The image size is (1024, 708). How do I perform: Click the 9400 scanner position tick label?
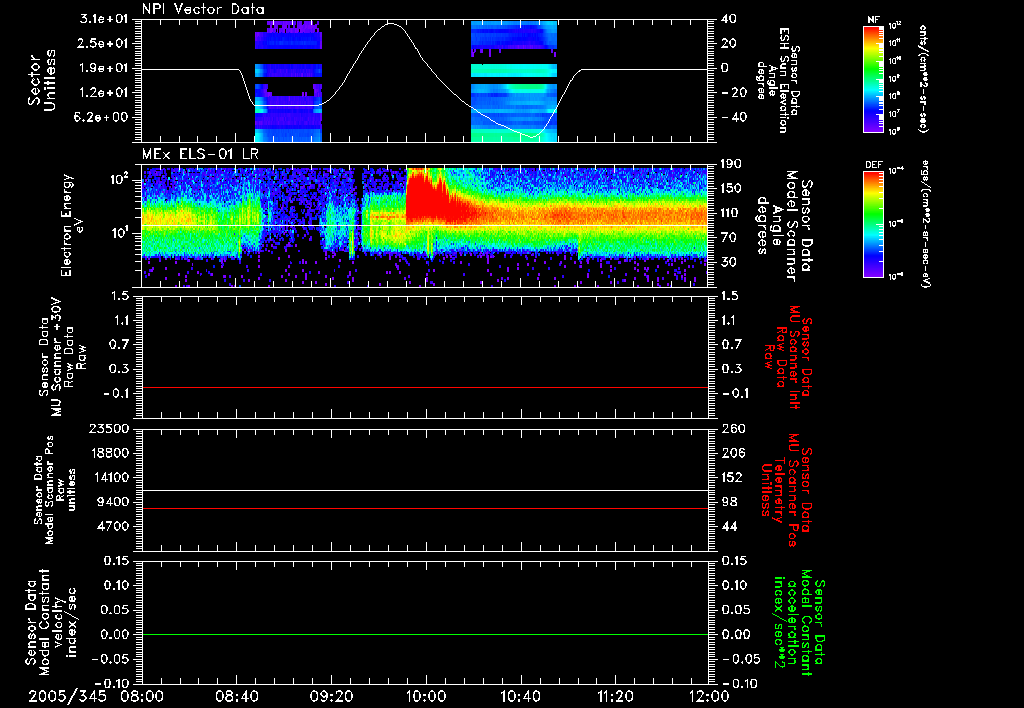[113, 502]
